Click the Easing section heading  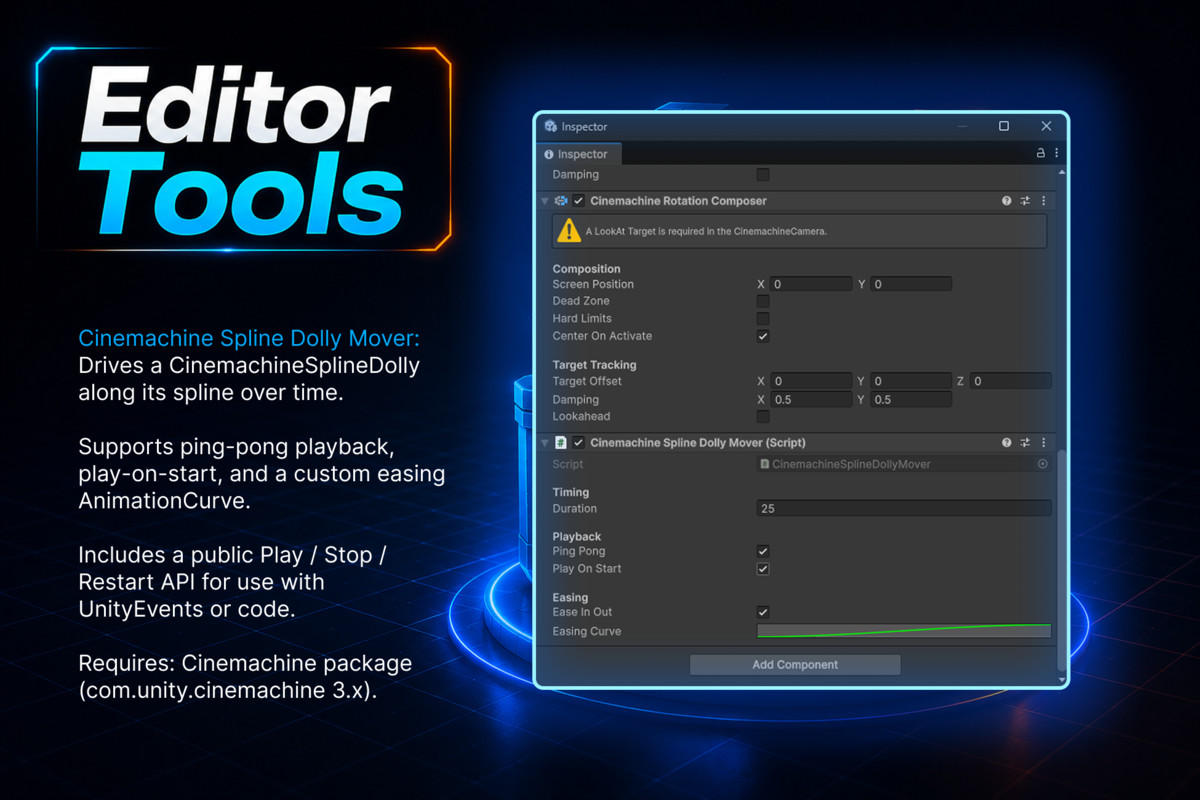570,597
